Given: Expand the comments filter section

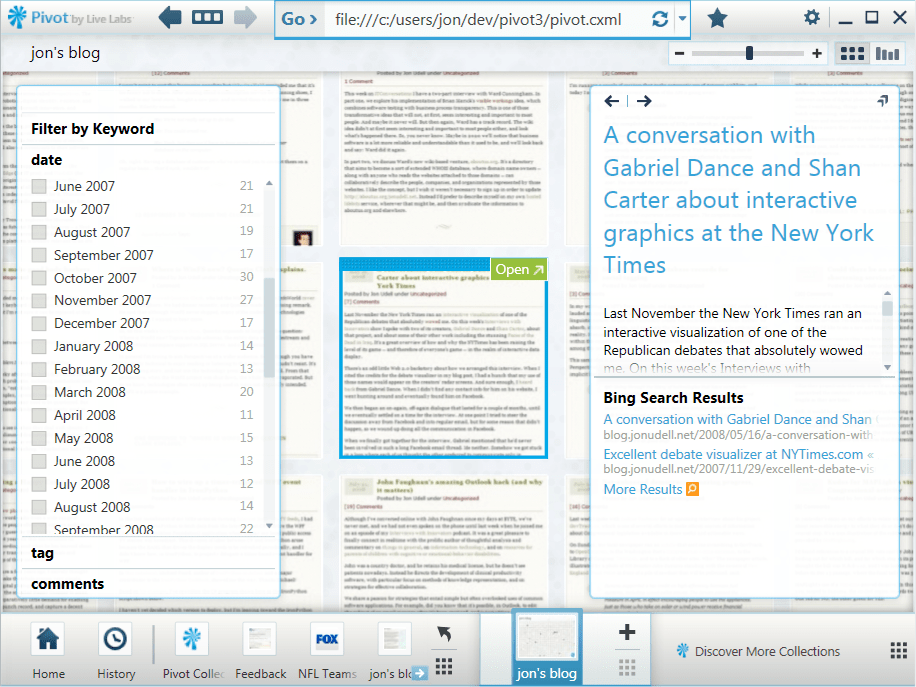Looking at the screenshot, I should tap(68, 584).
